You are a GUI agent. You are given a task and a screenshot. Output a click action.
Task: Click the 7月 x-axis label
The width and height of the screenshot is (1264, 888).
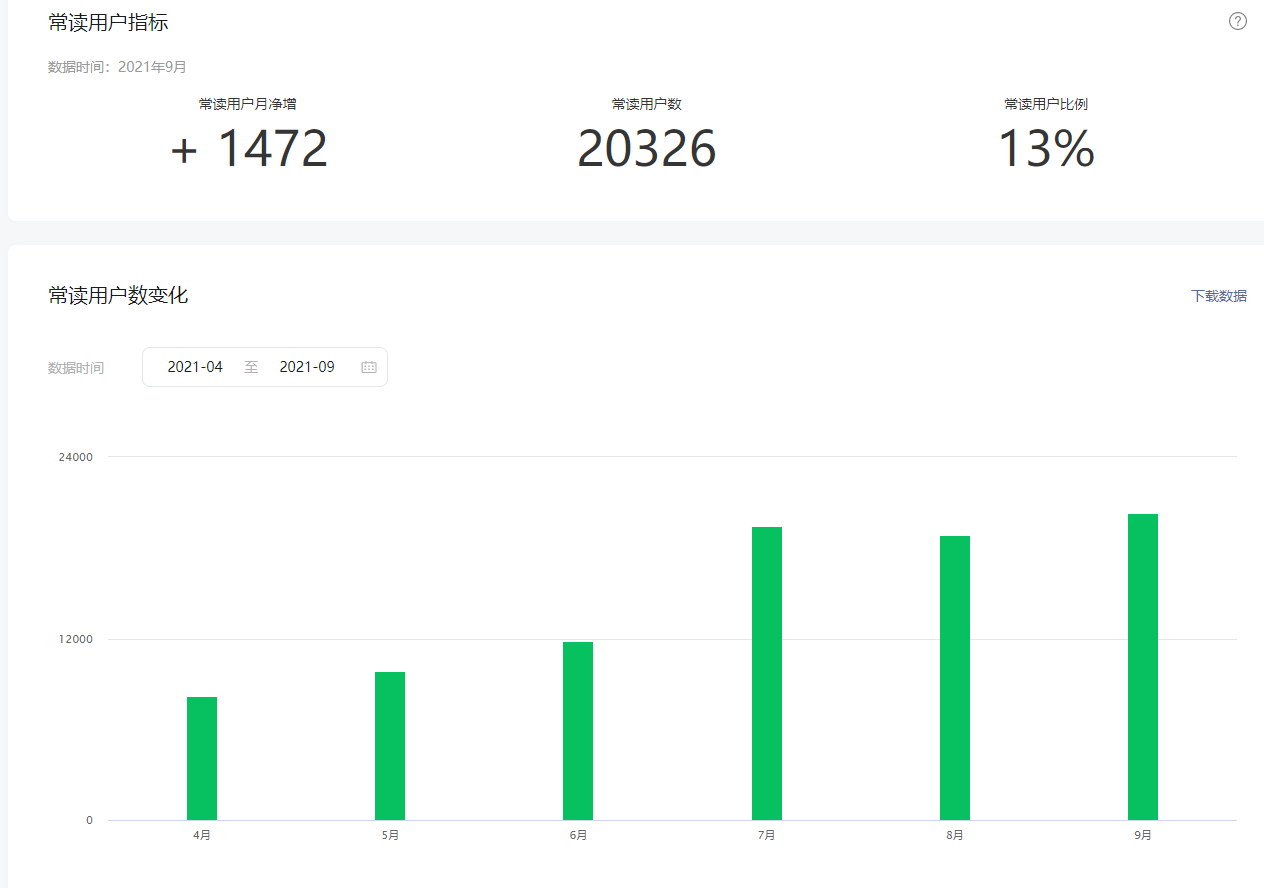[x=767, y=835]
